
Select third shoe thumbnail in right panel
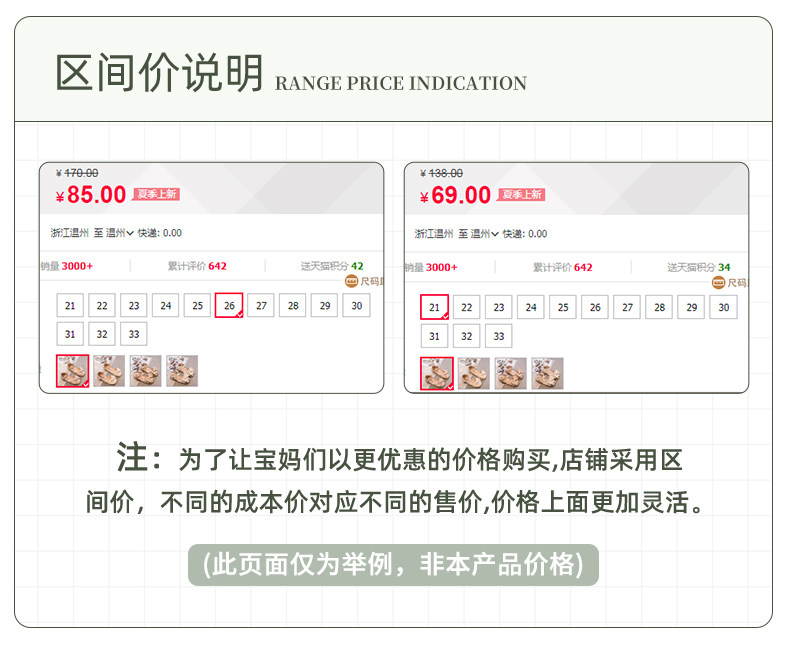pos(510,372)
